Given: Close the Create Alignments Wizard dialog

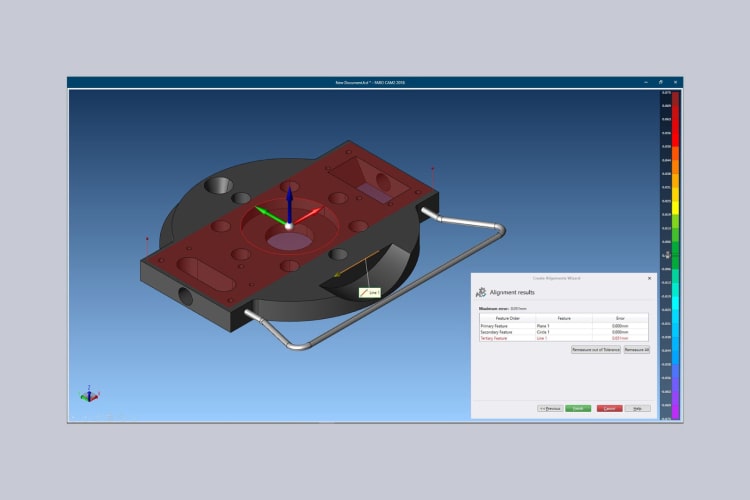Looking at the screenshot, I should click(649, 278).
